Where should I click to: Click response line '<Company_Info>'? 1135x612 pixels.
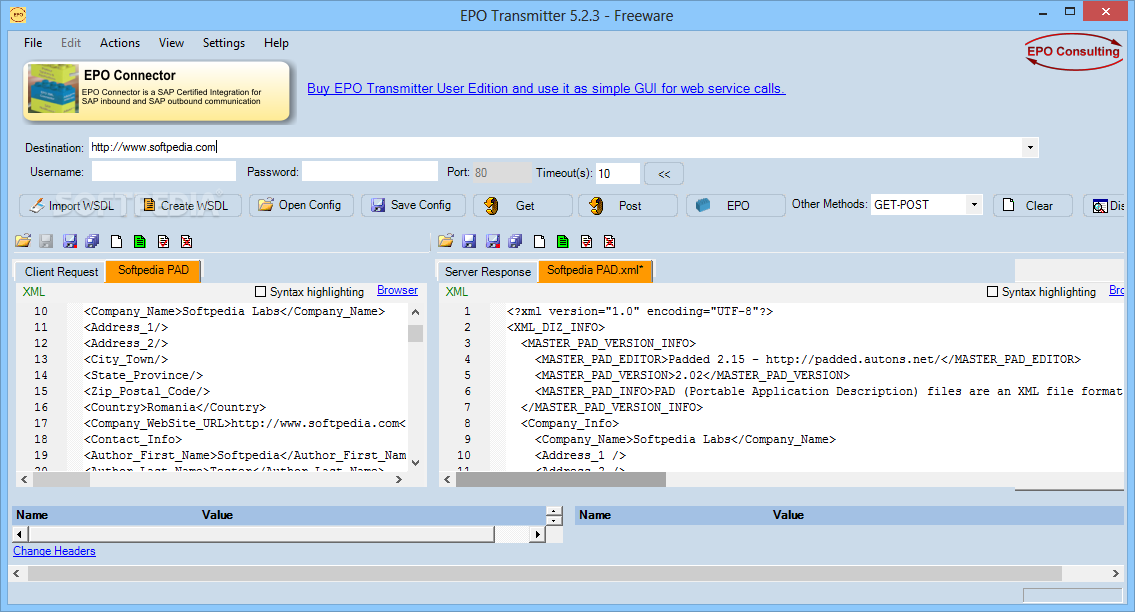click(570, 423)
